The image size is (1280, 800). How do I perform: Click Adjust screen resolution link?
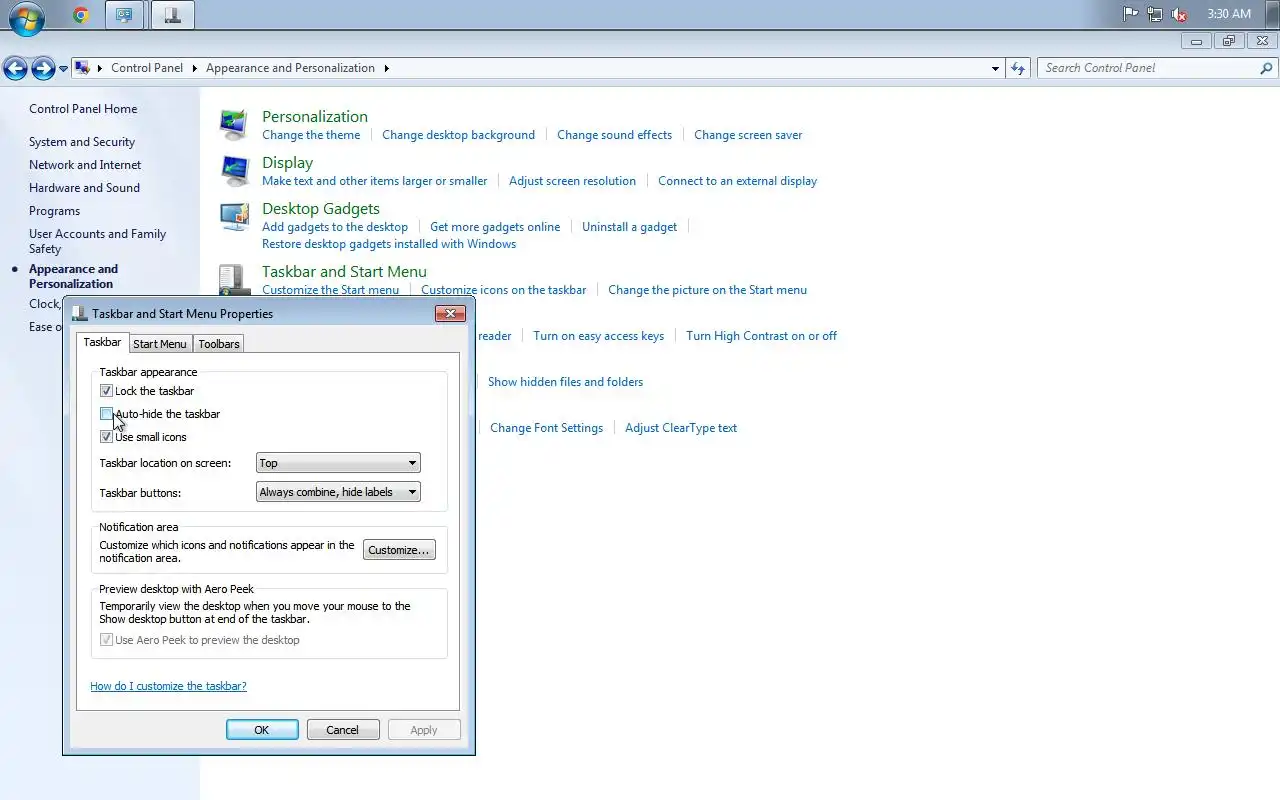tap(572, 181)
